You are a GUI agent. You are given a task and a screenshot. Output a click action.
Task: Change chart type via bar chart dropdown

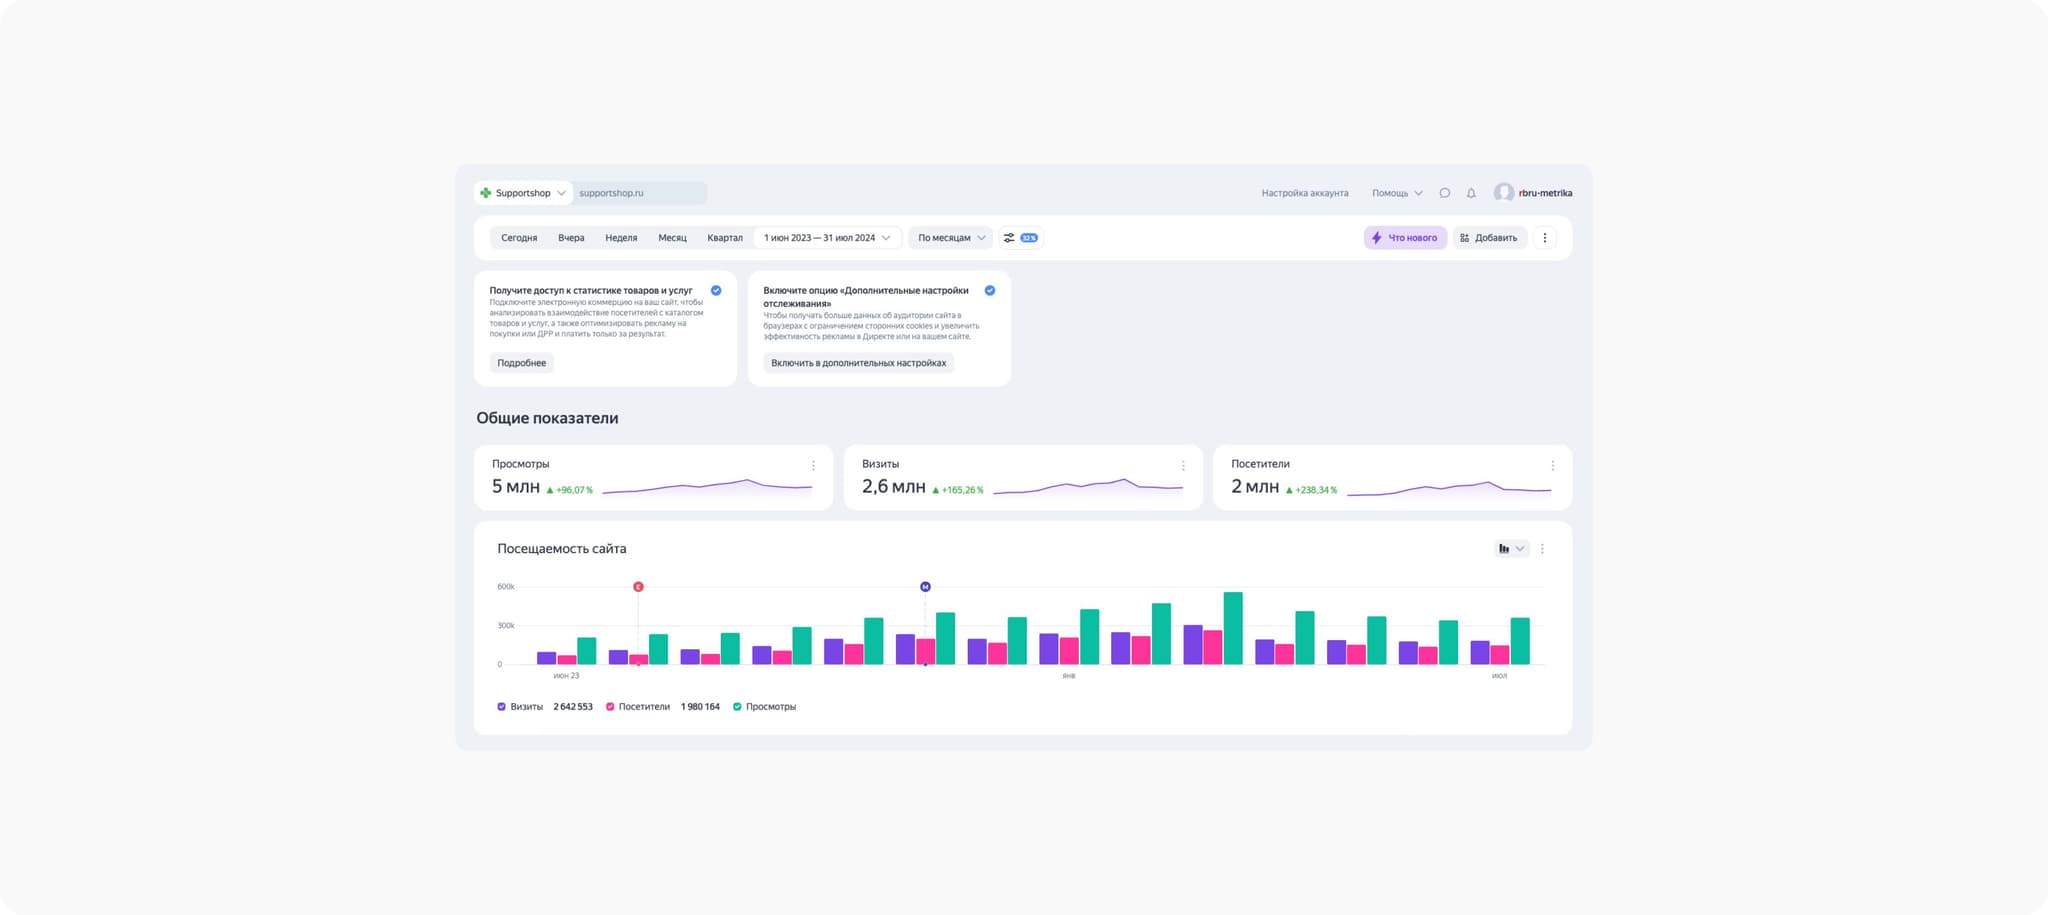[x=1510, y=549]
